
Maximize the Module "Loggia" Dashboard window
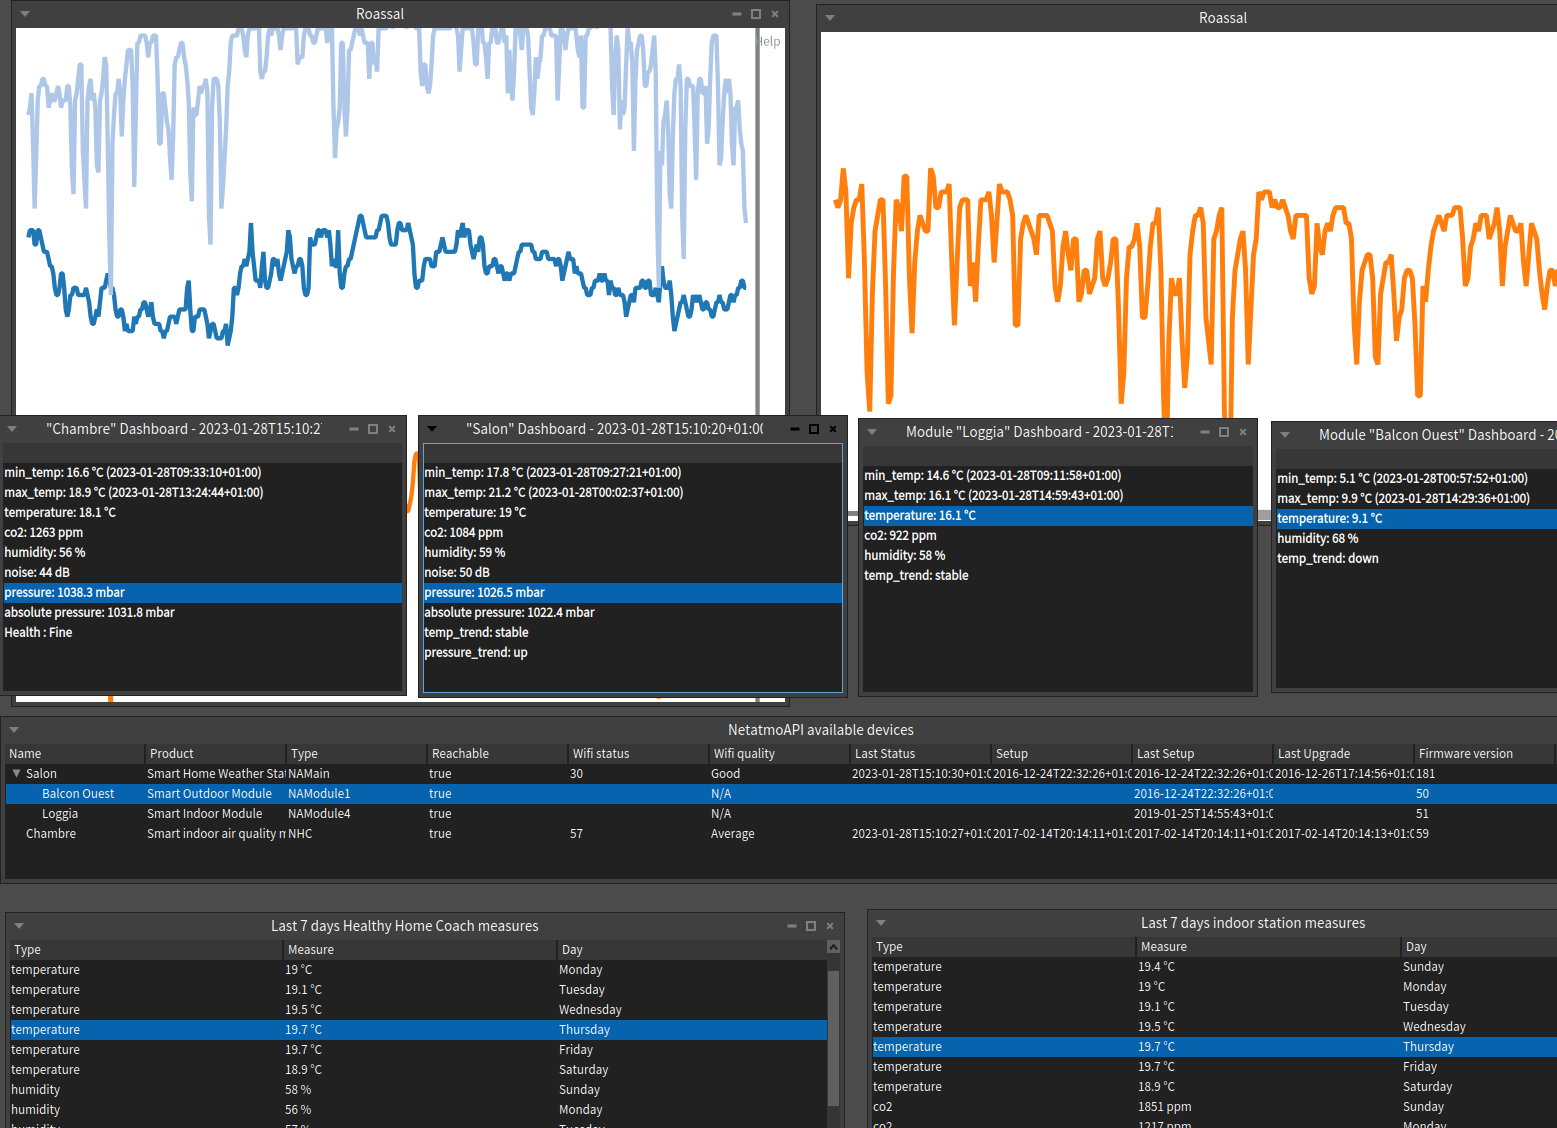1224,432
